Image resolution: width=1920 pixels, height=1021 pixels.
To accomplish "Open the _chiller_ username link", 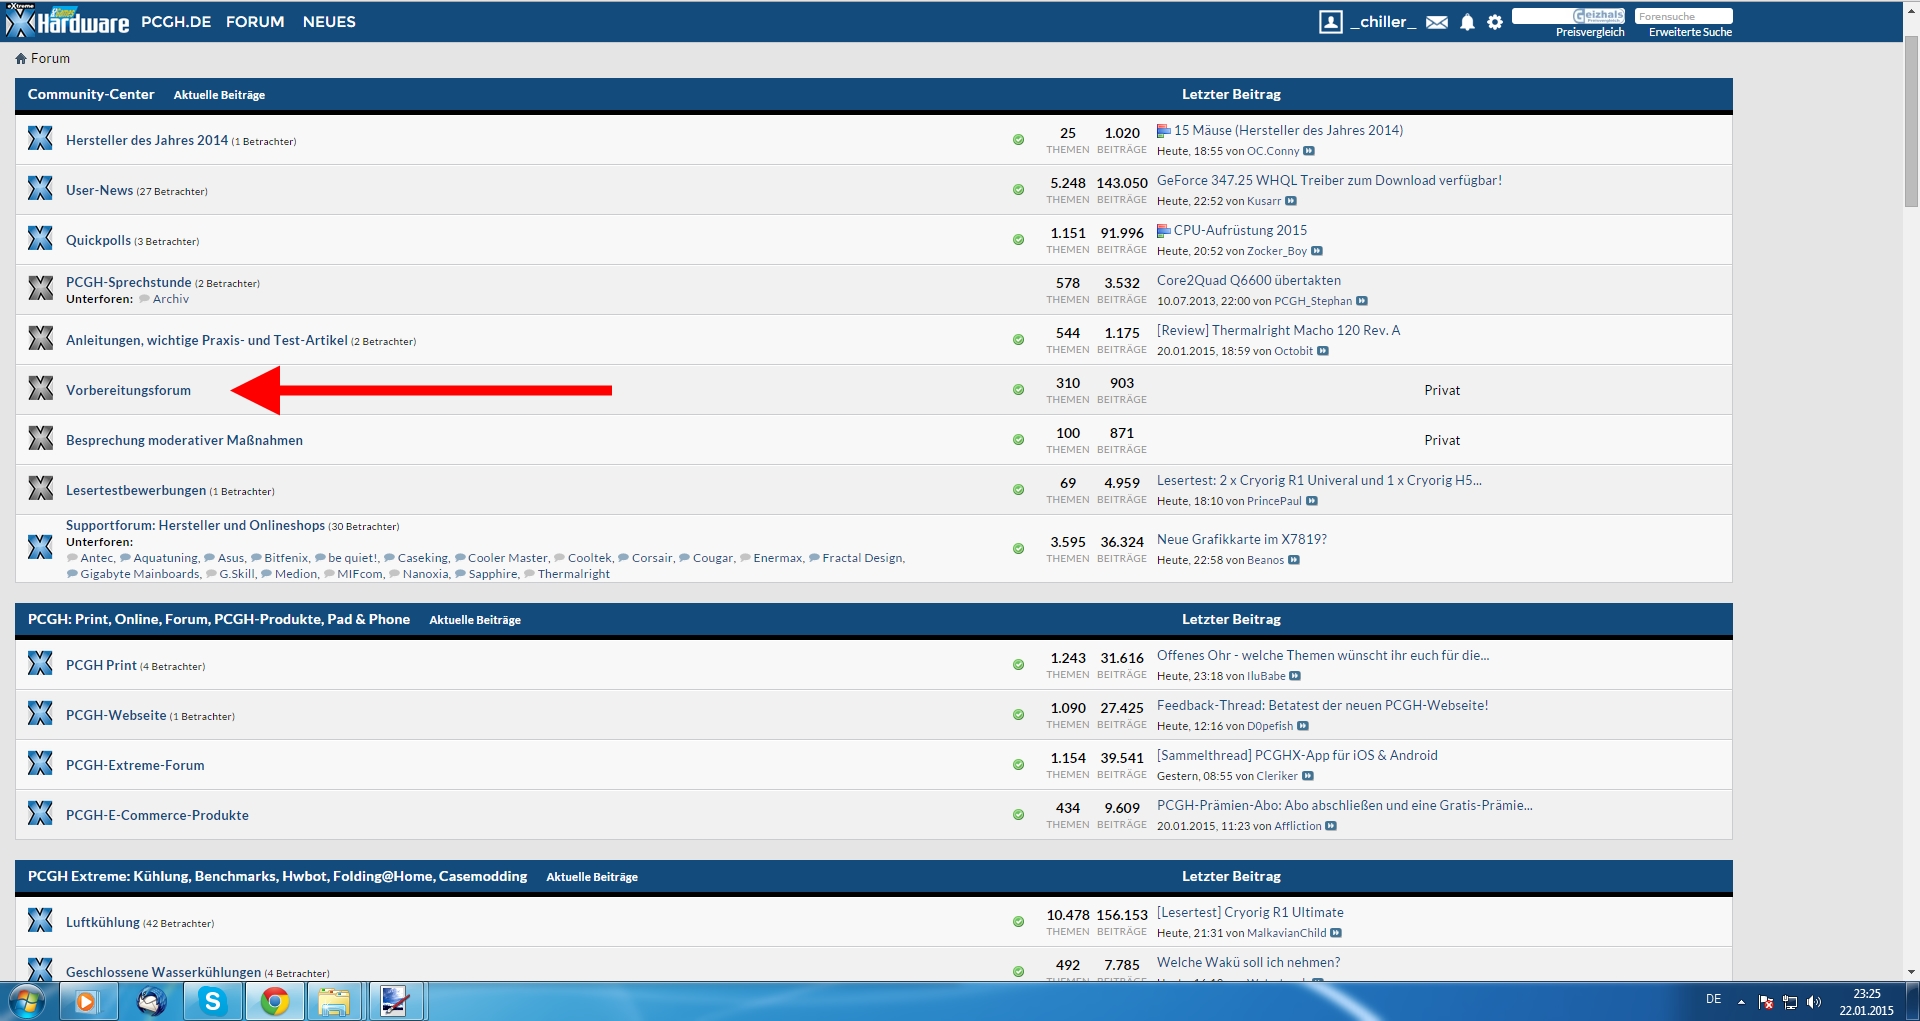I will click(1383, 22).
